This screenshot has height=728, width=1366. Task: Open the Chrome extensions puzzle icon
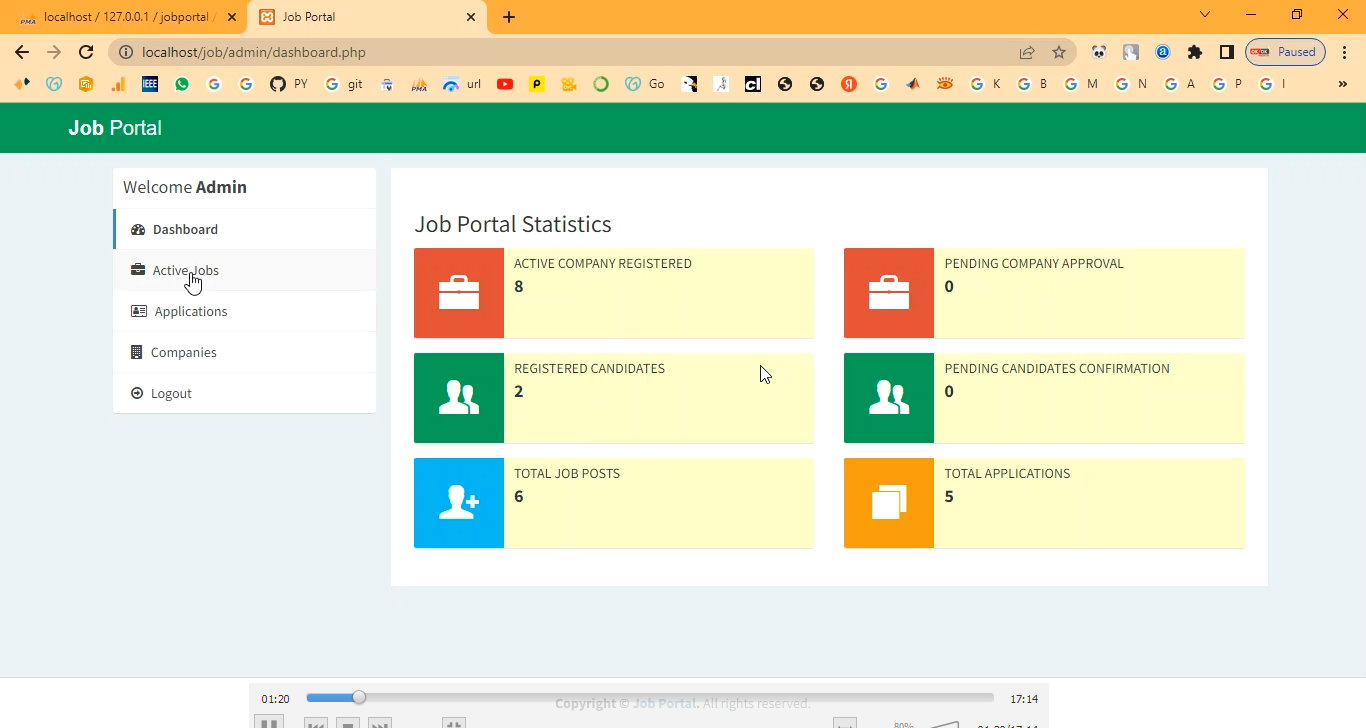click(x=1194, y=52)
